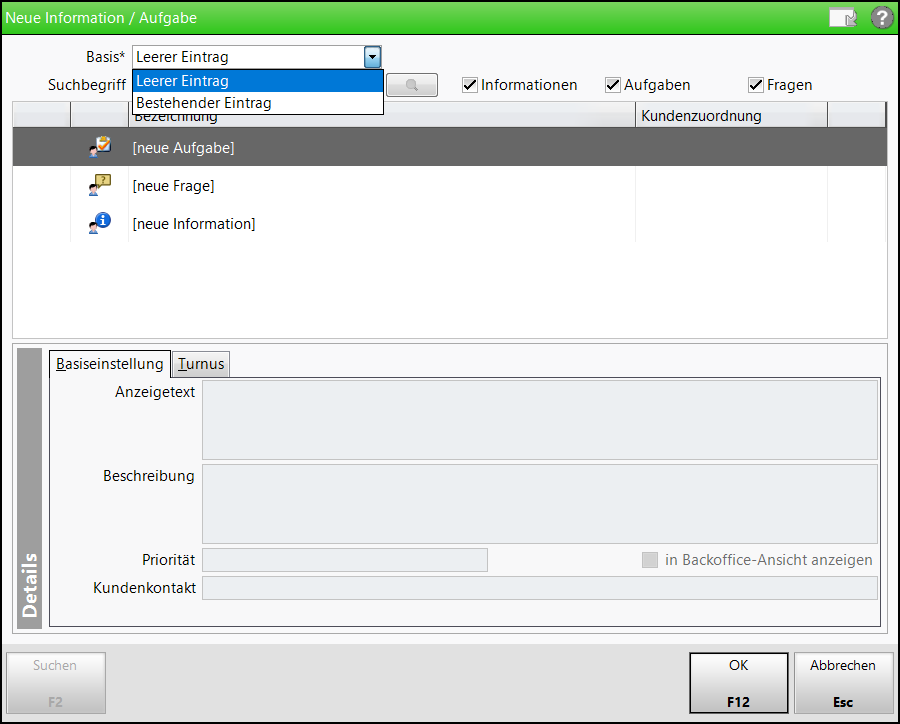This screenshot has height=724, width=900.
Task: Collapse the Basis dropdown arrow
Action: tap(372, 57)
